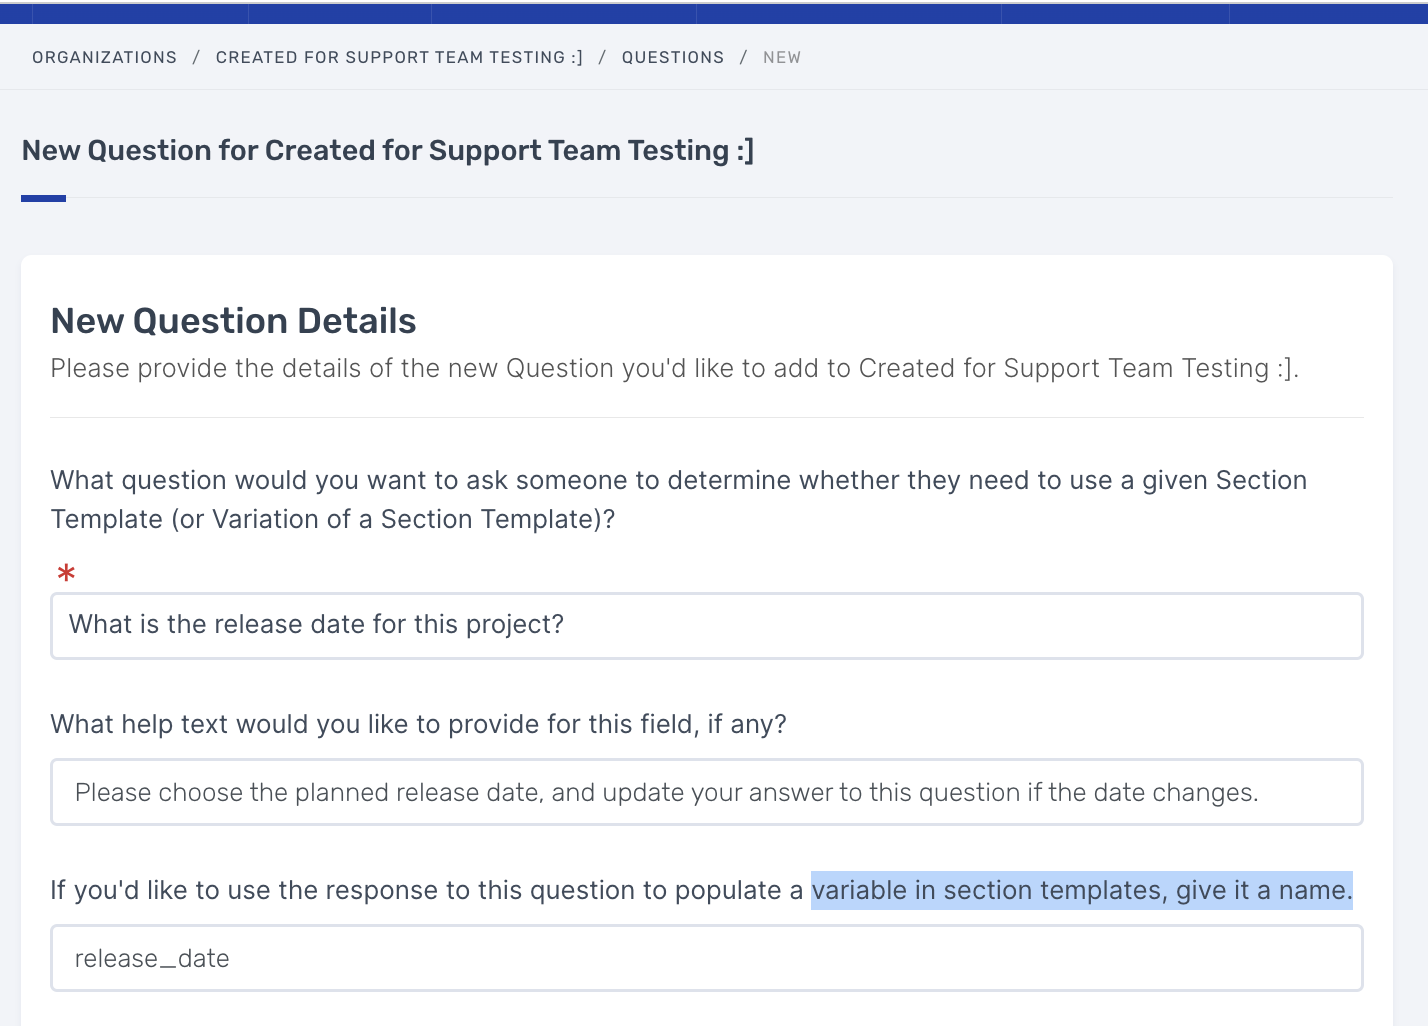1428x1026 pixels.
Task: Open the Organizations breadcrumb link
Action: 104,57
